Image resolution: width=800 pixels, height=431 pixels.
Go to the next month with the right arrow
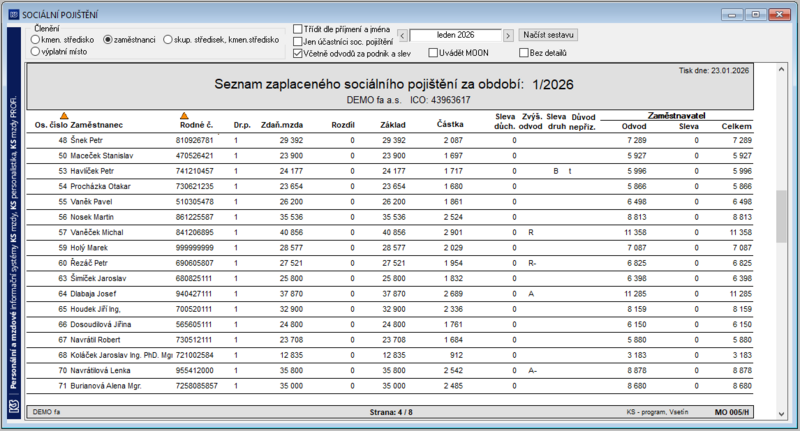508,35
